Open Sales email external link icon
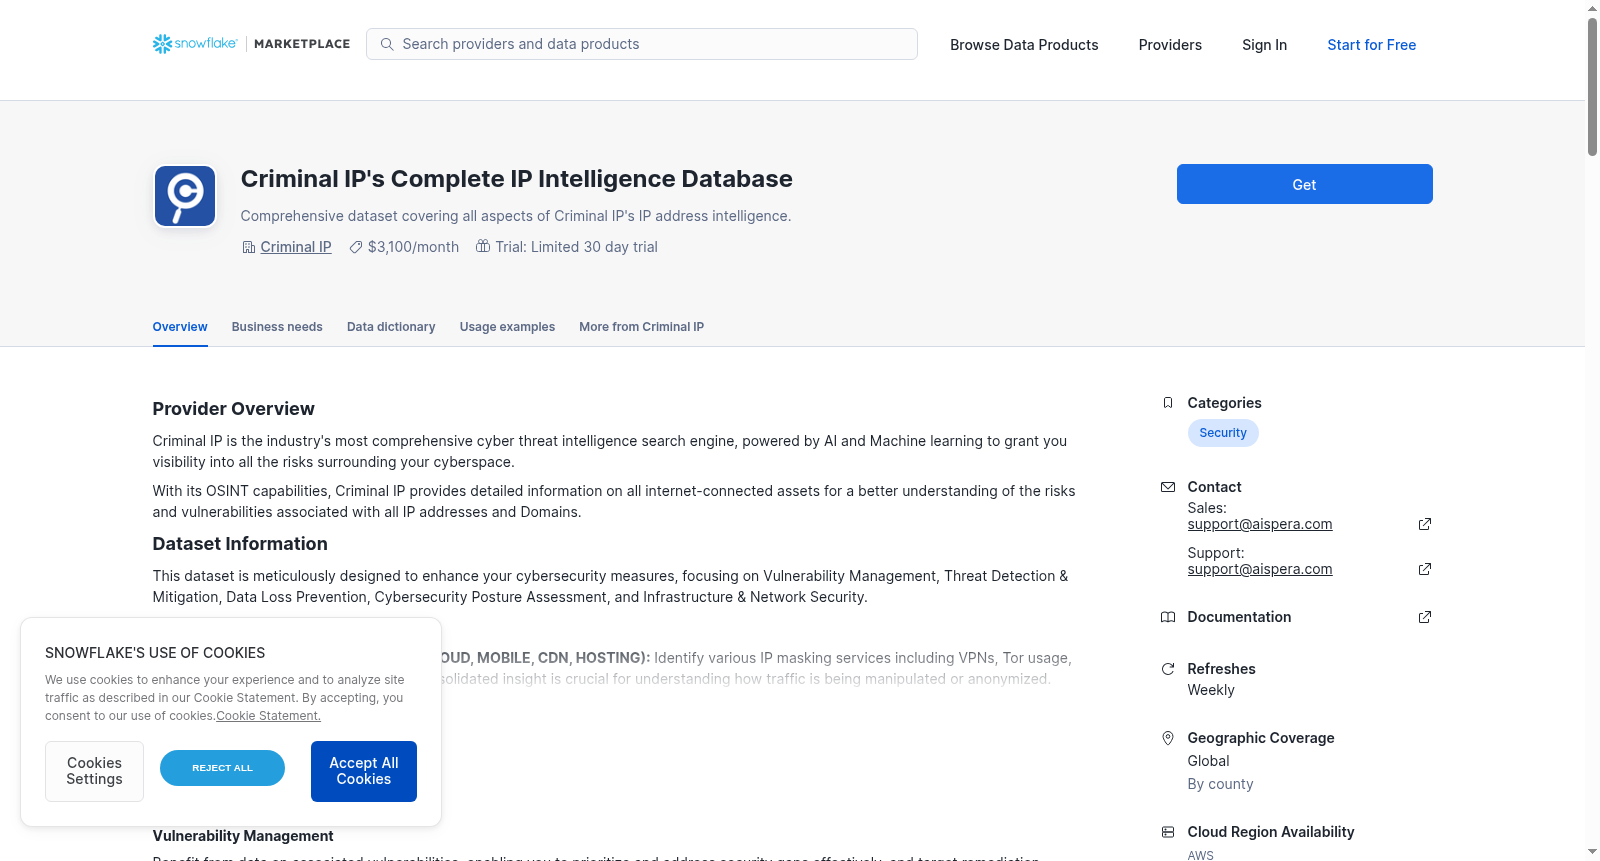Viewport: 1600px width, 861px height. coord(1425,524)
